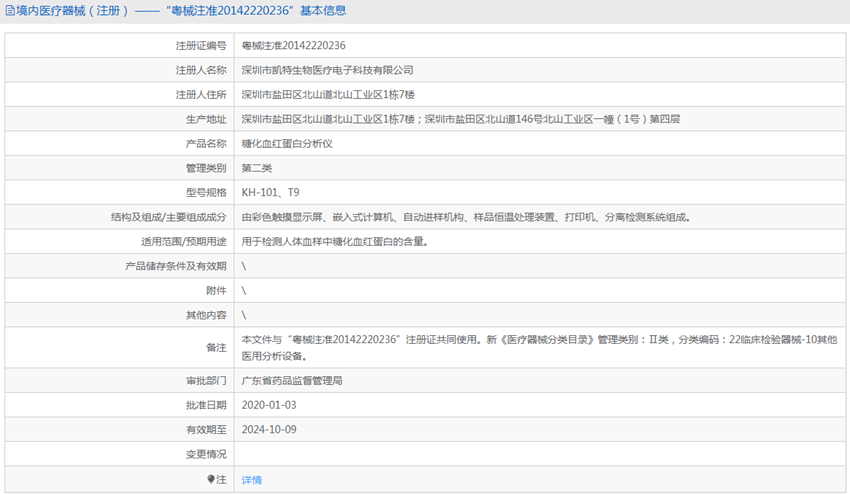Click the label 结构及组成/主要组成成分
Screen dimensions: 850x495
coord(169,217)
